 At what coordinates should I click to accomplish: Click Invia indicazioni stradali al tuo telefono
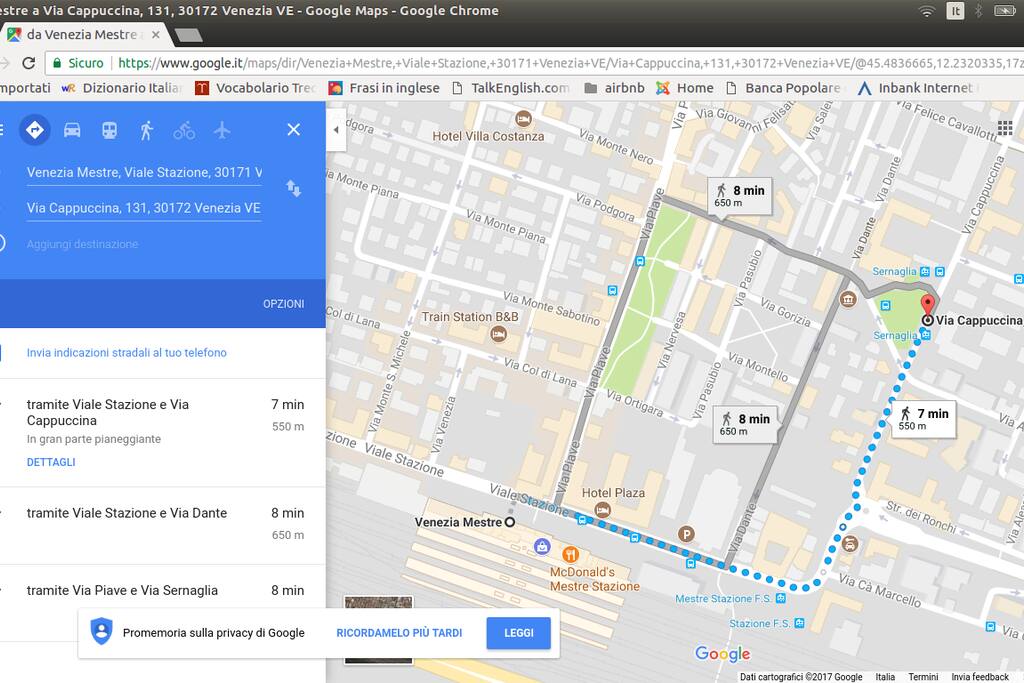tap(127, 353)
